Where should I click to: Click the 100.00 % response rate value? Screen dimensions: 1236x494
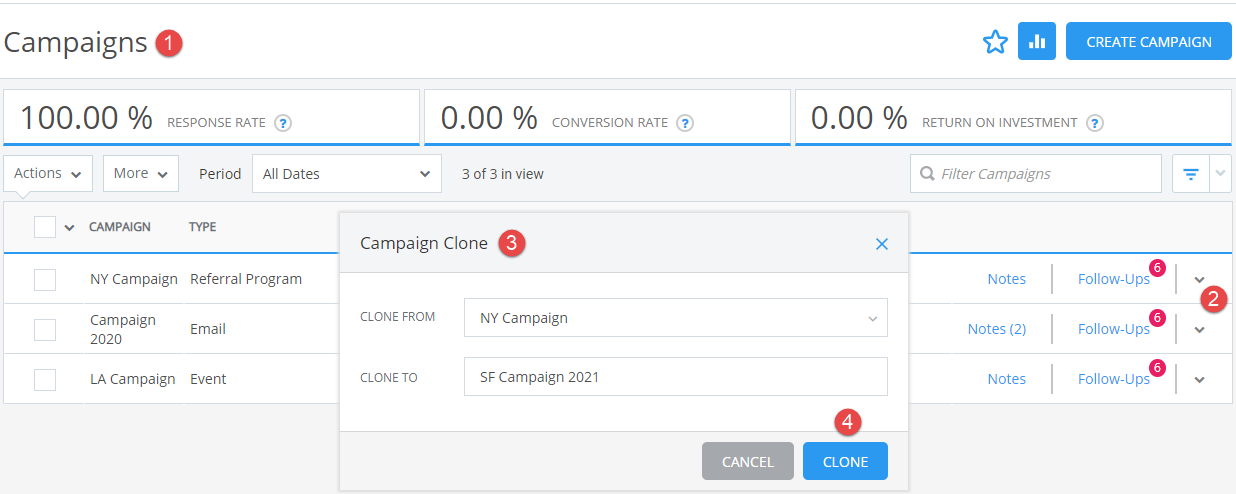coord(86,118)
